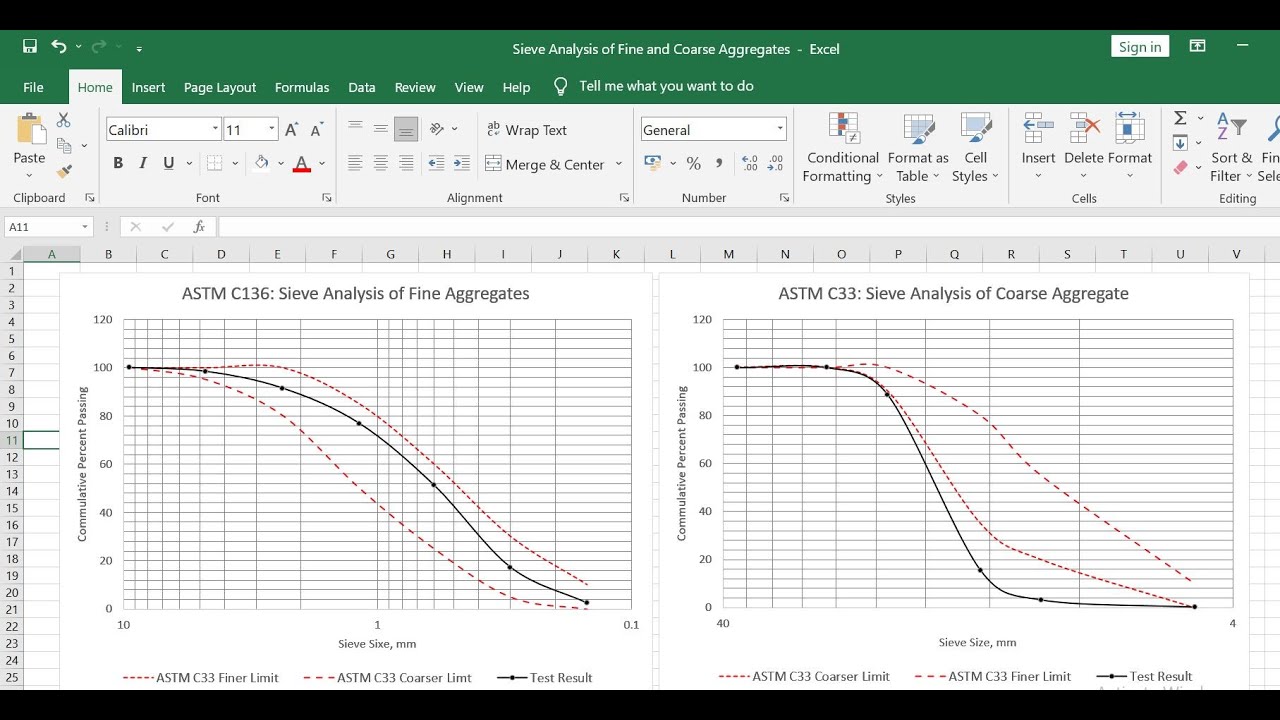This screenshot has height=720, width=1280.
Task: Click the Clear eraser icon
Action: coord(1180,168)
